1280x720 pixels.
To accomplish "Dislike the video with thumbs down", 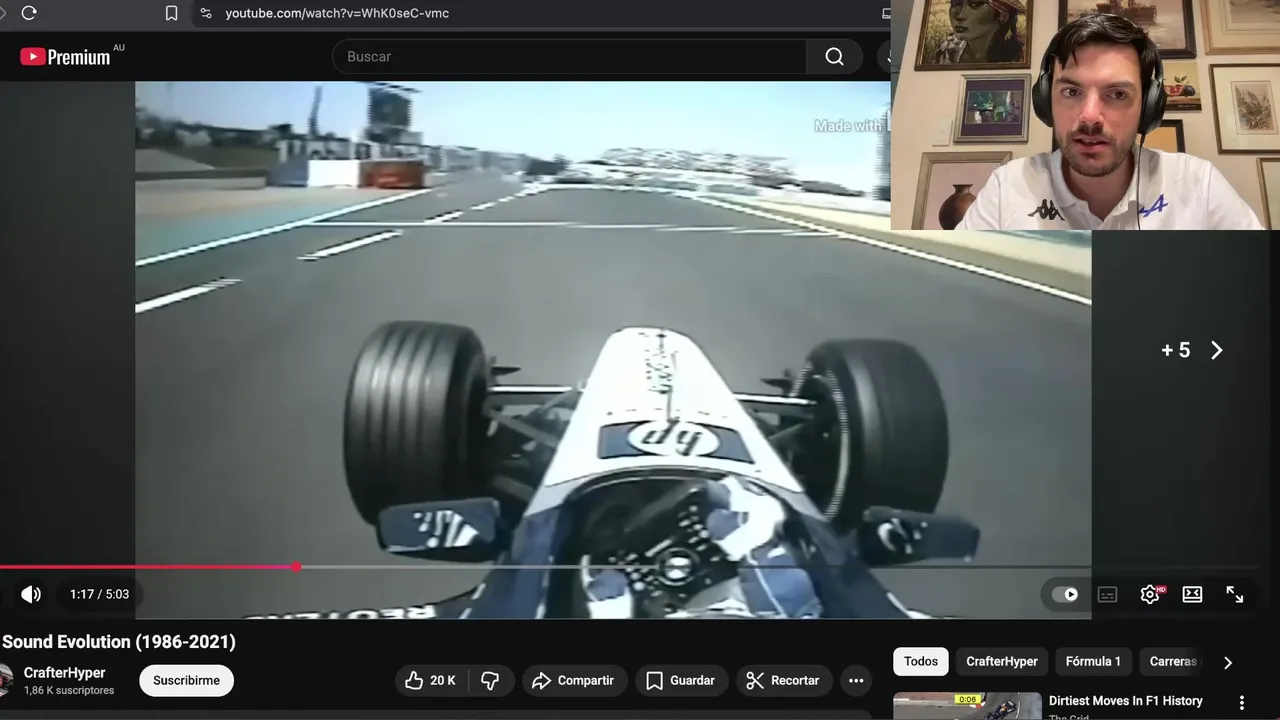I will tap(490, 680).
